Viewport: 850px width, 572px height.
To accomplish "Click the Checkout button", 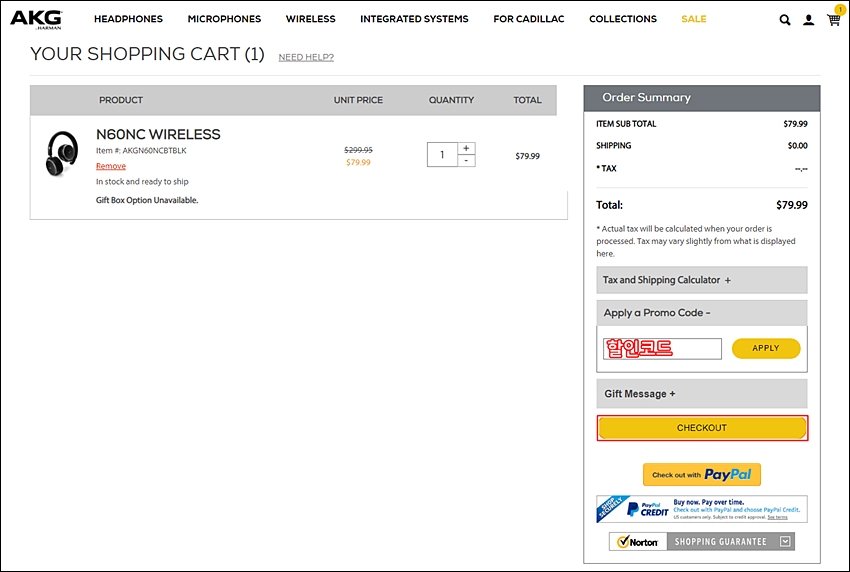I will 702,428.
